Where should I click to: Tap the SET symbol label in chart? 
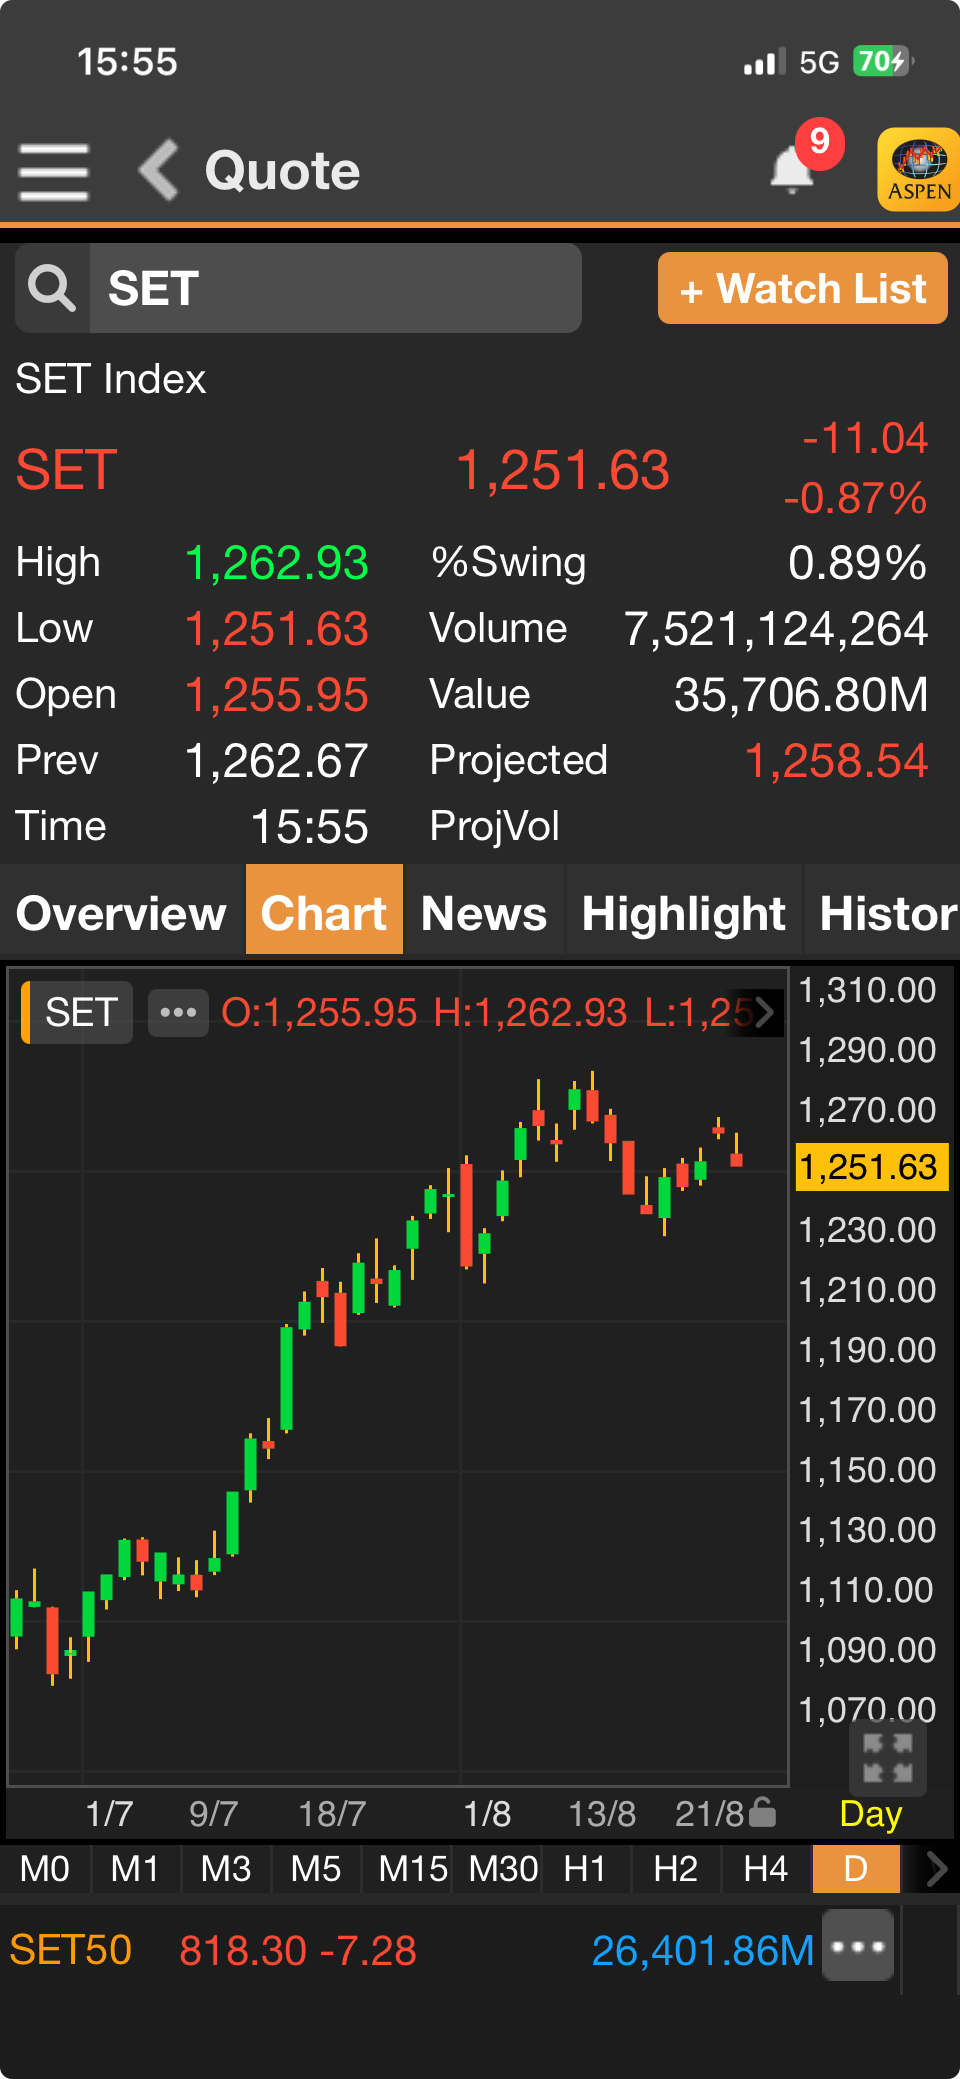pyautogui.click(x=78, y=1012)
